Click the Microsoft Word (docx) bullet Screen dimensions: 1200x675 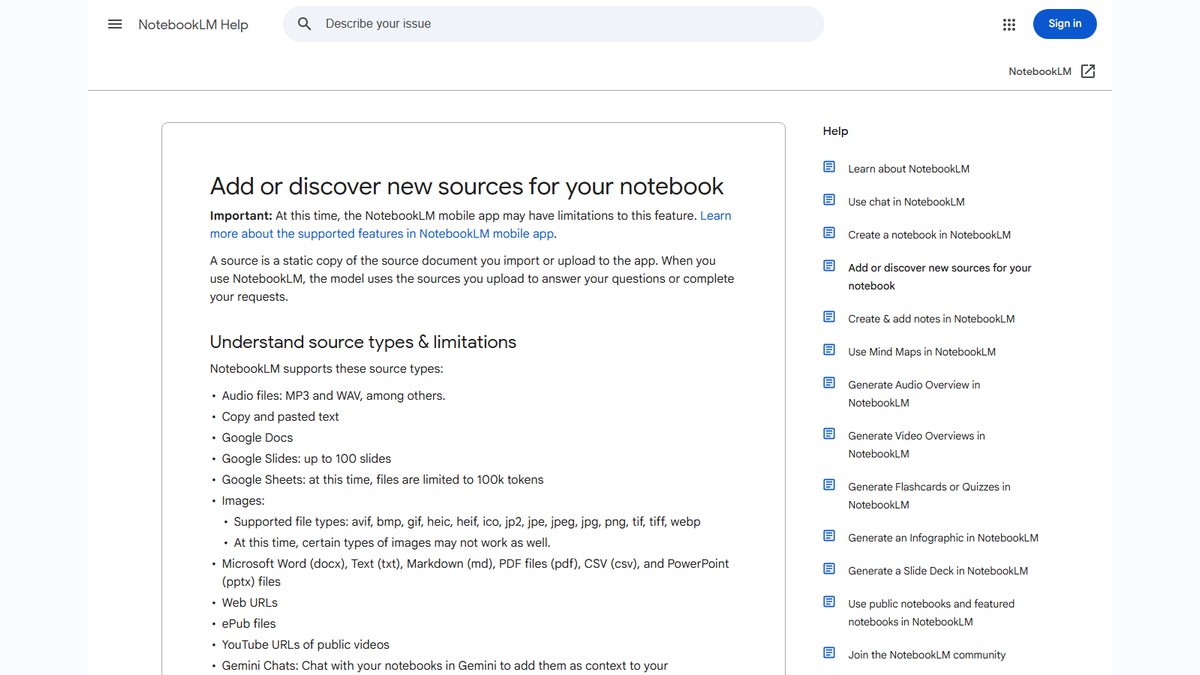click(475, 573)
